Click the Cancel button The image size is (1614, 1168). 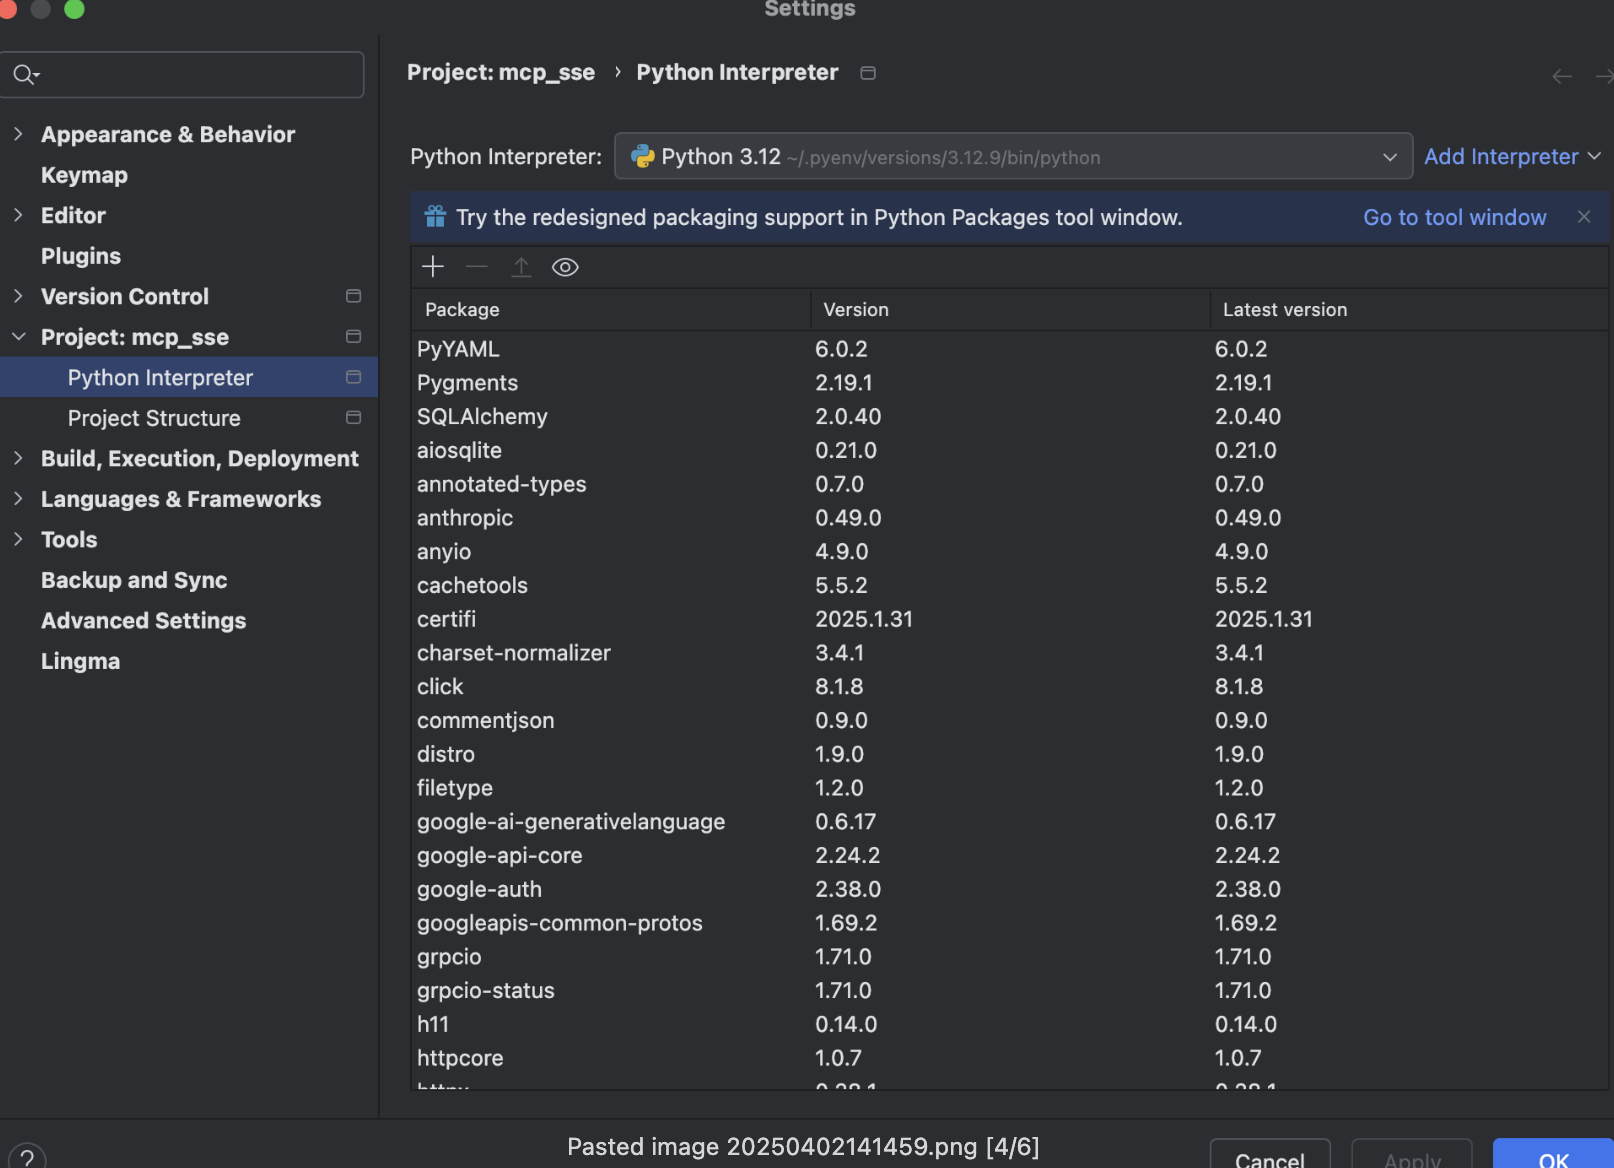click(x=1270, y=1155)
